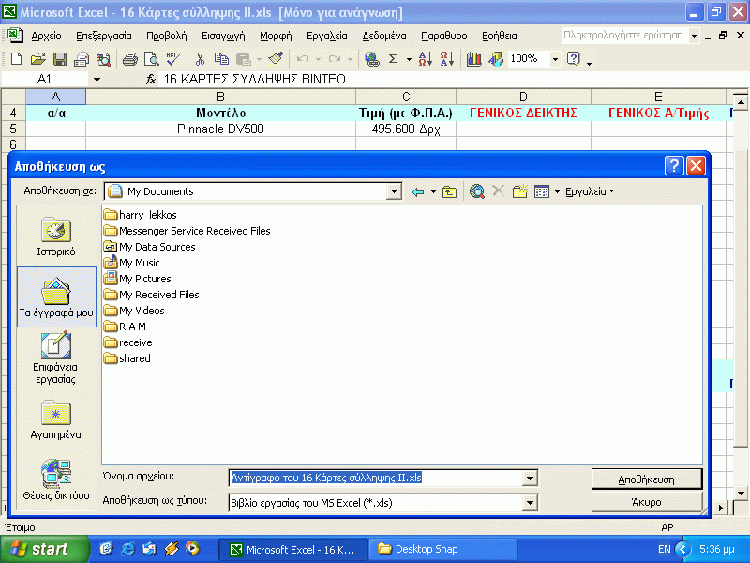This screenshot has height=563, width=750.
Task: Select the My Music folder
Action: [x=132, y=263]
